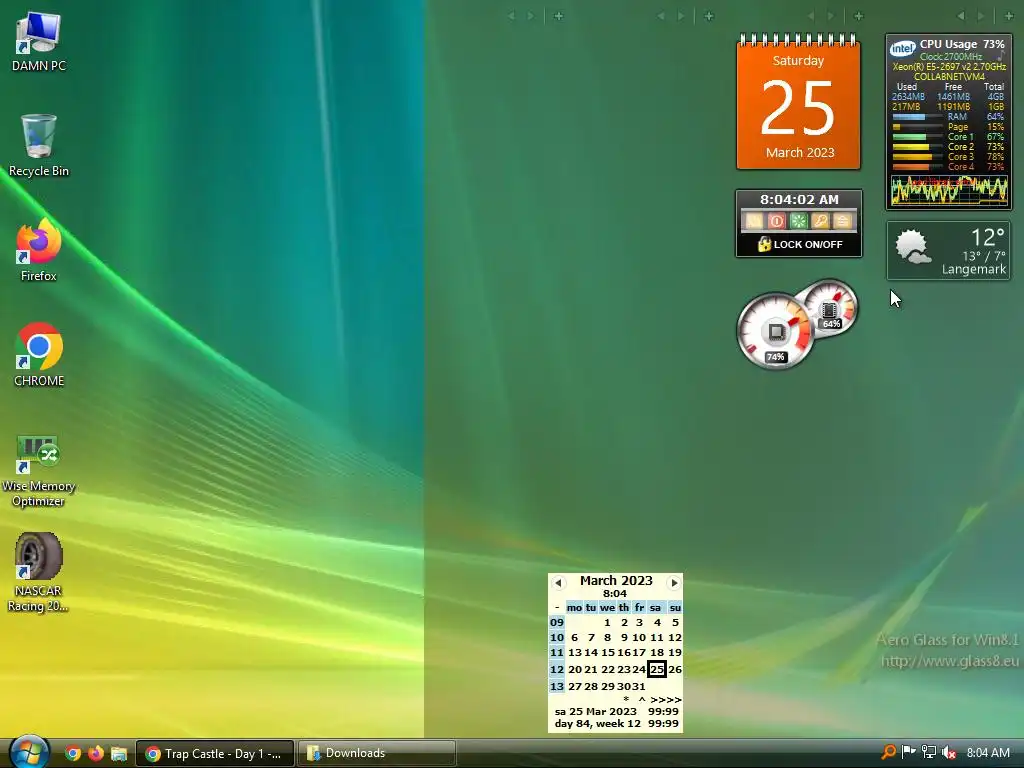Click week number 09 in calendar
The height and width of the screenshot is (768, 1024).
click(x=556, y=622)
